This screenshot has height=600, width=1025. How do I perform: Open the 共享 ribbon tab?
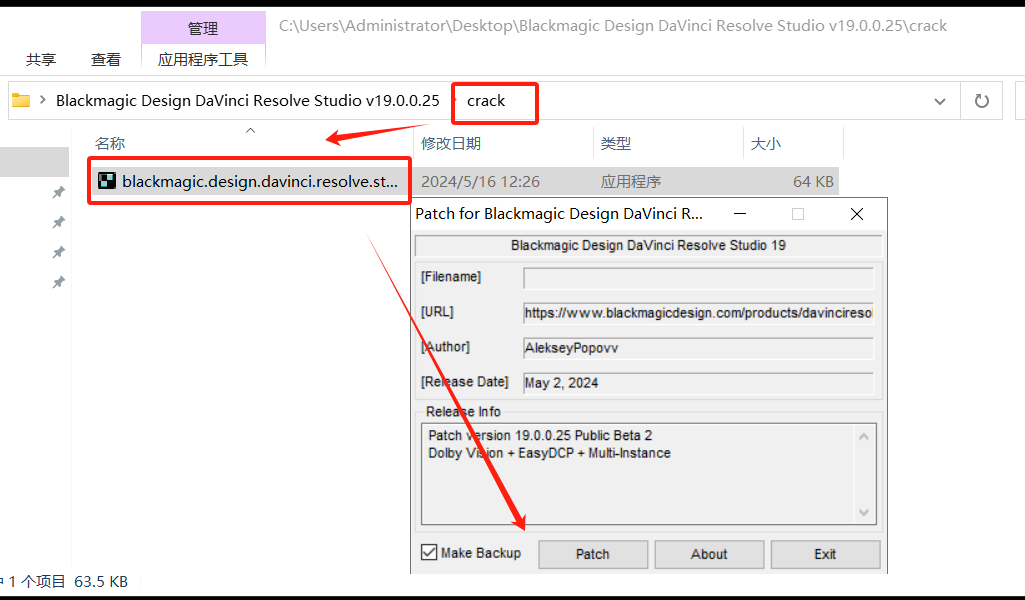coord(41,59)
